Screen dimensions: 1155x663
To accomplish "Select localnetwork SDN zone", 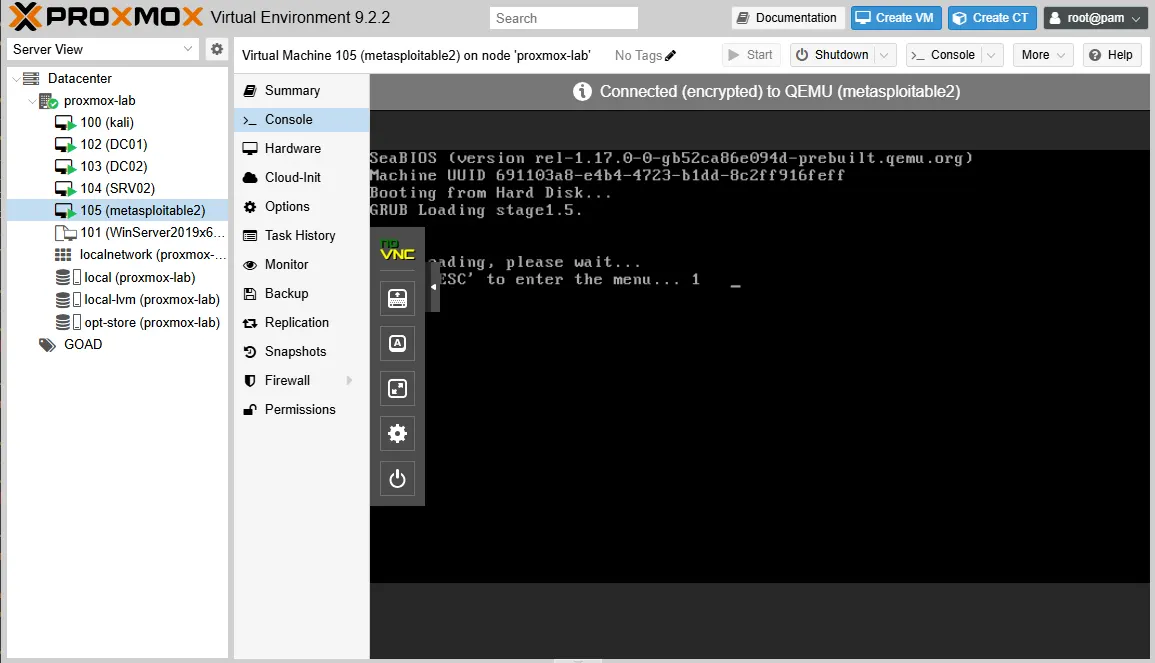I will click(x=117, y=255).
